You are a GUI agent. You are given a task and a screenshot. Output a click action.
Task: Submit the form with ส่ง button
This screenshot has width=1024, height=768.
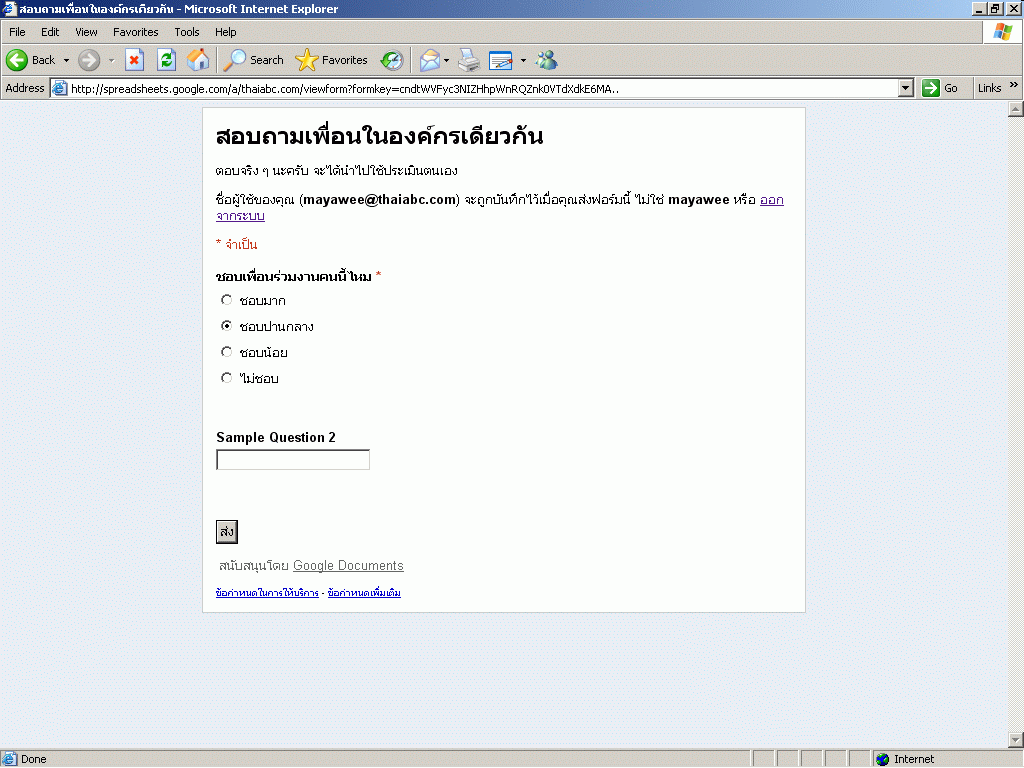(x=227, y=532)
